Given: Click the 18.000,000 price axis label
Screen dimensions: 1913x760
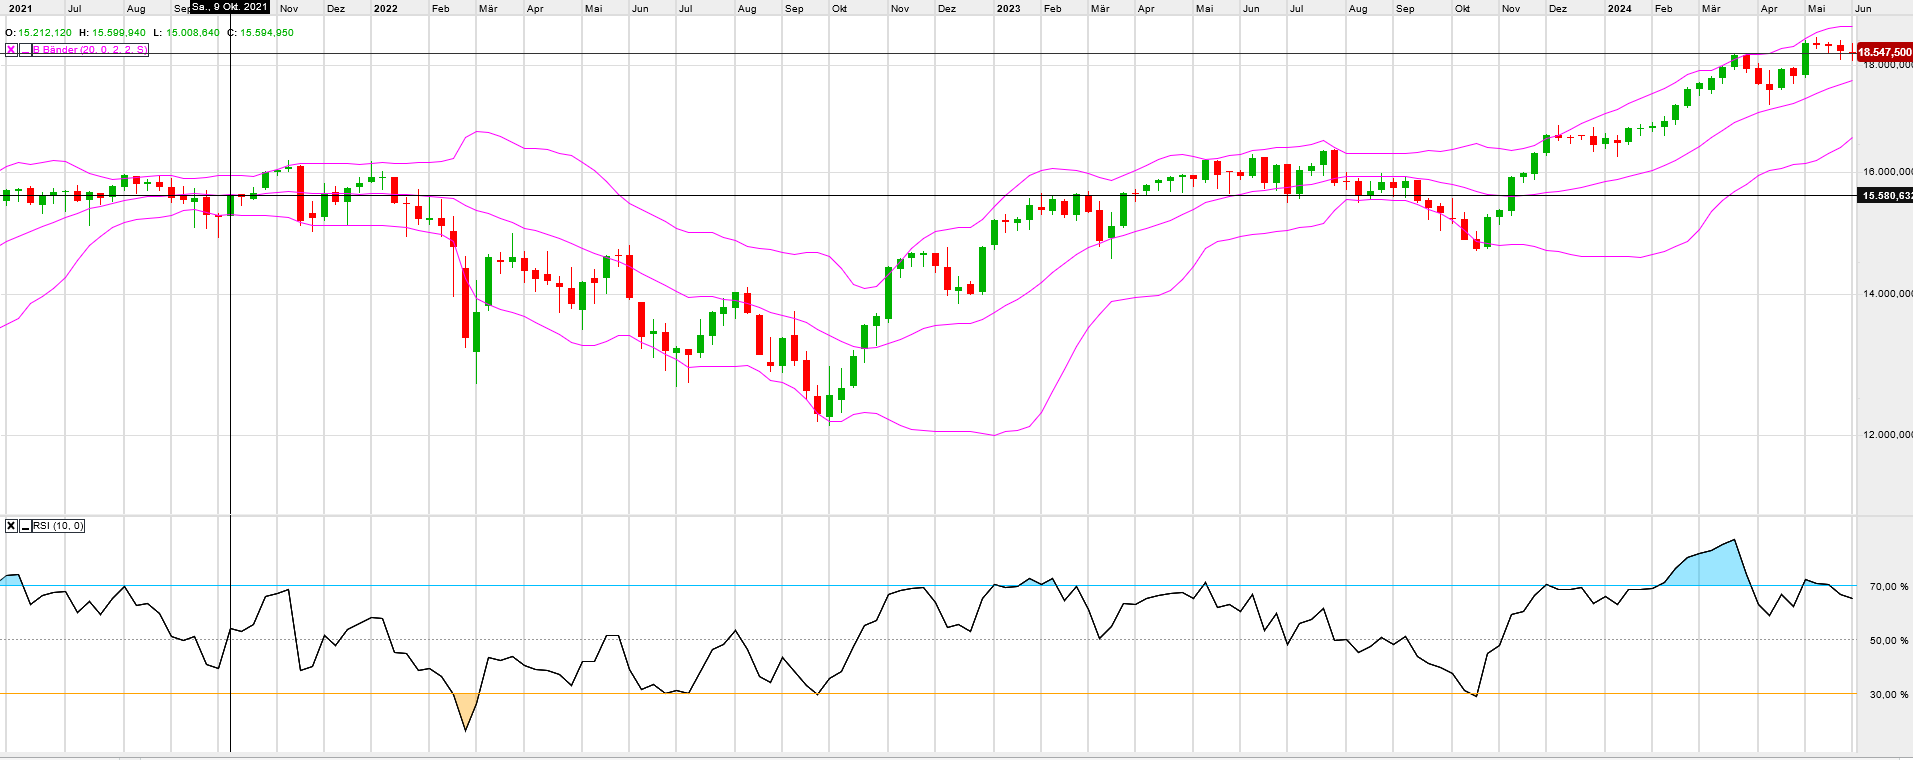Looking at the screenshot, I should coord(1887,65).
